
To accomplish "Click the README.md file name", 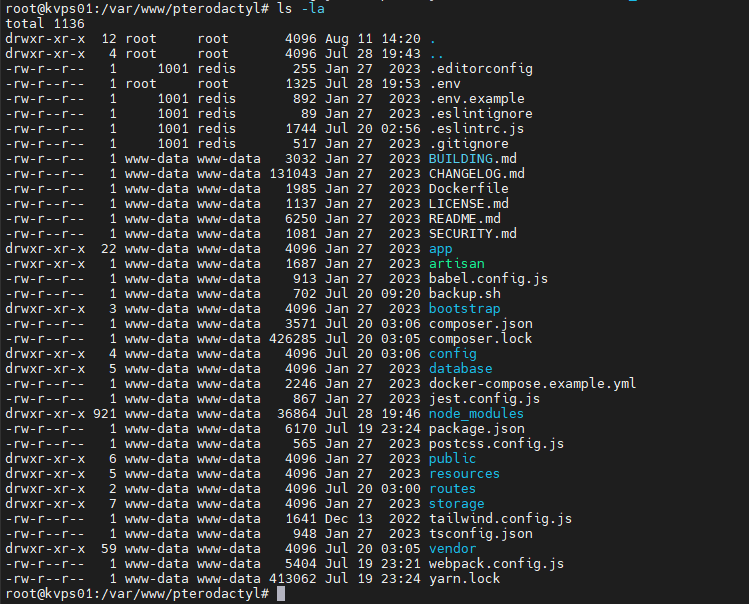I will [x=465, y=219].
